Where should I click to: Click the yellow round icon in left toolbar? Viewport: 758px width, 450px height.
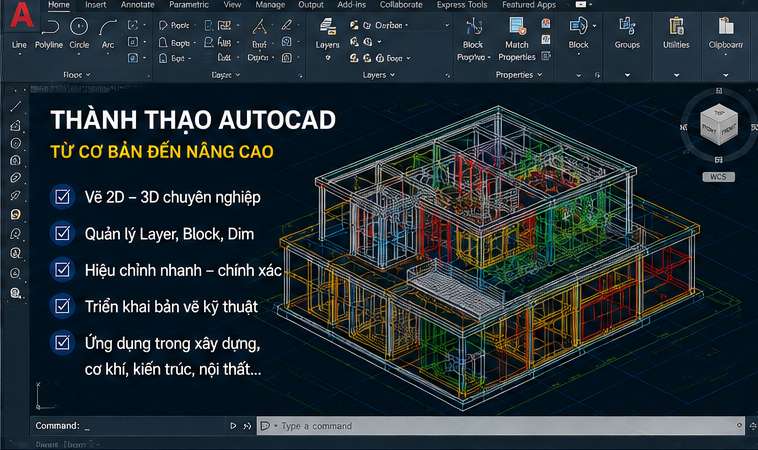15,215
